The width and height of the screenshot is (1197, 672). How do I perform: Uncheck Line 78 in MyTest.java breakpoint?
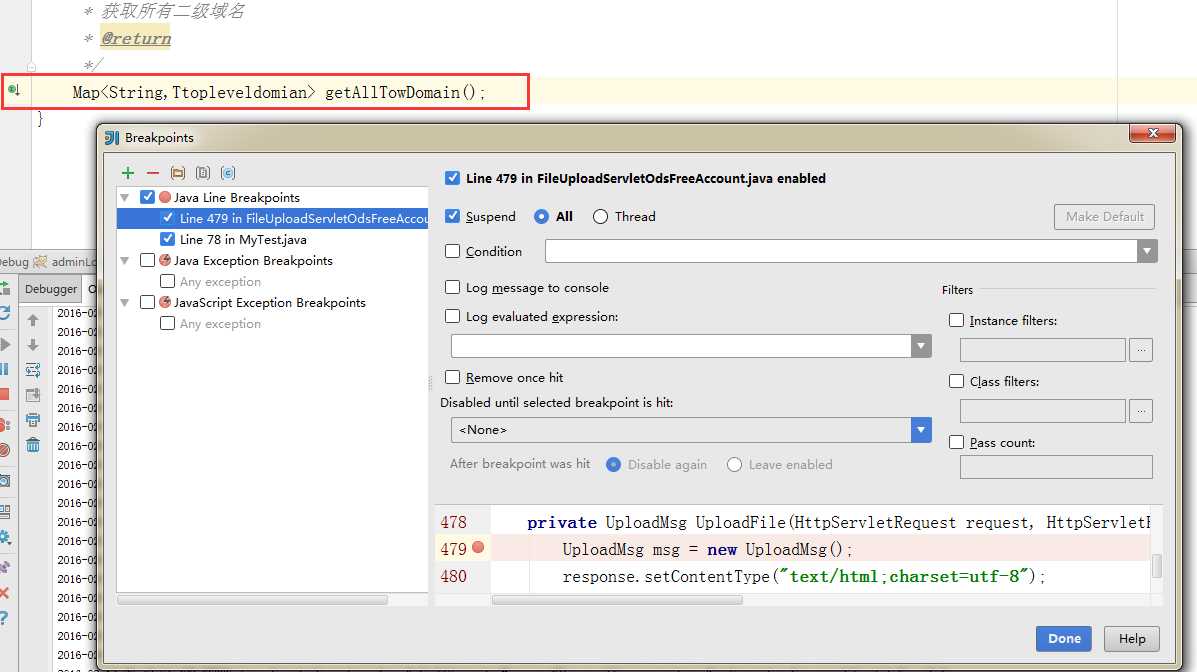point(168,239)
